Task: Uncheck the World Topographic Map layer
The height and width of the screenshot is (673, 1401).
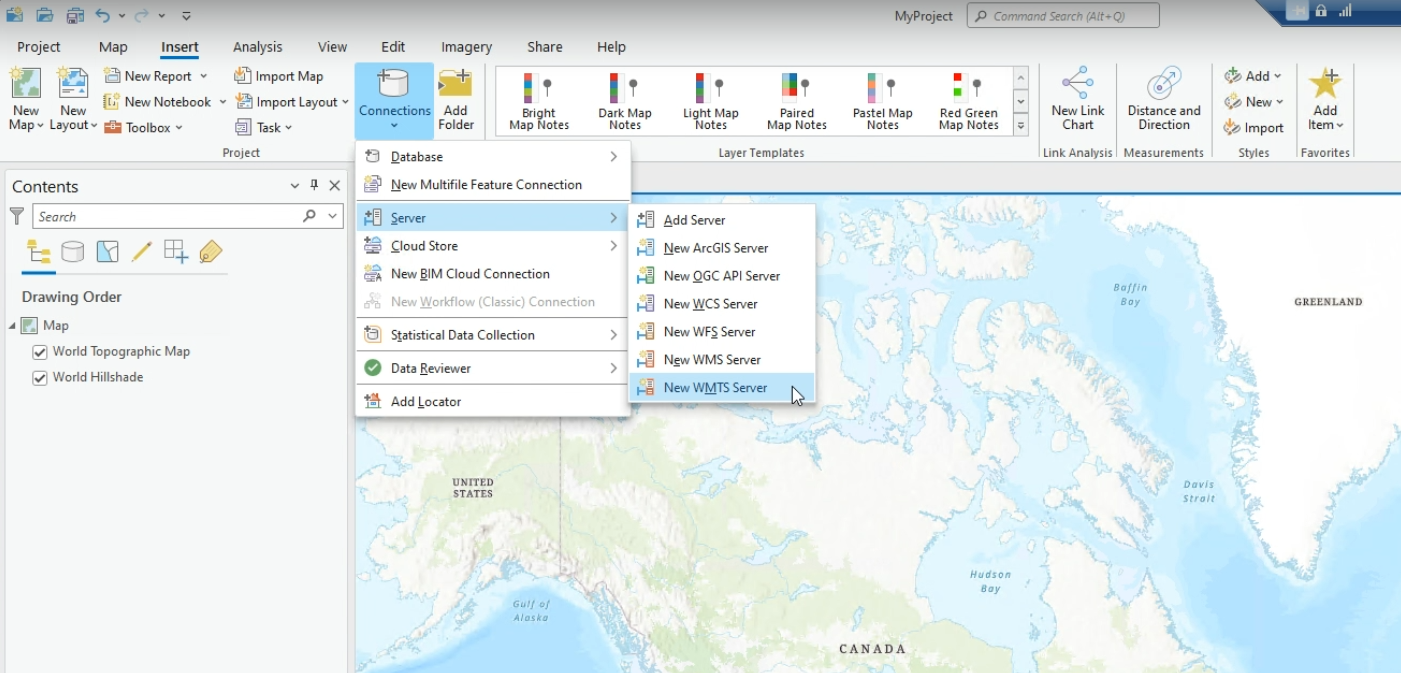Action: pos(40,352)
